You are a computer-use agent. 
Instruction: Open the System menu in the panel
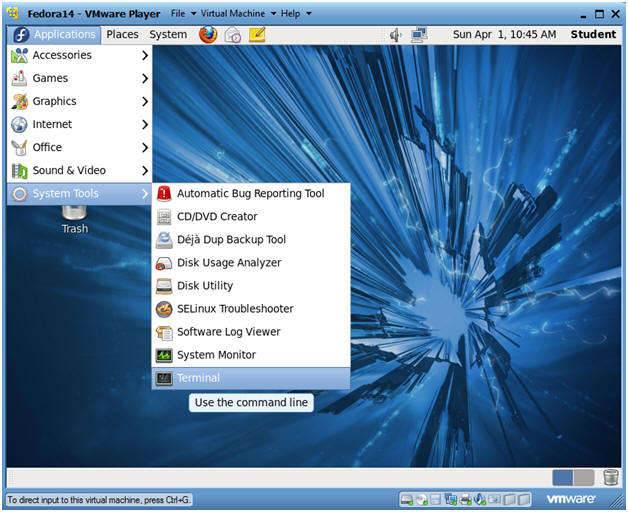pyautogui.click(x=168, y=35)
